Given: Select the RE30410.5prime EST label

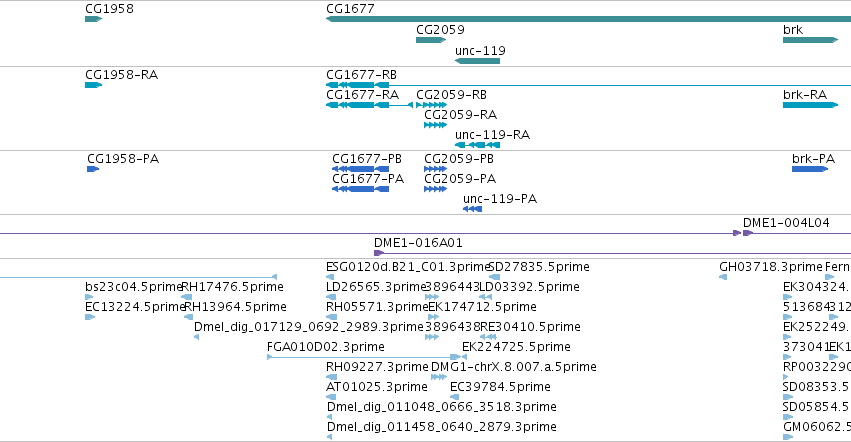Looking at the screenshot, I should point(530,327).
